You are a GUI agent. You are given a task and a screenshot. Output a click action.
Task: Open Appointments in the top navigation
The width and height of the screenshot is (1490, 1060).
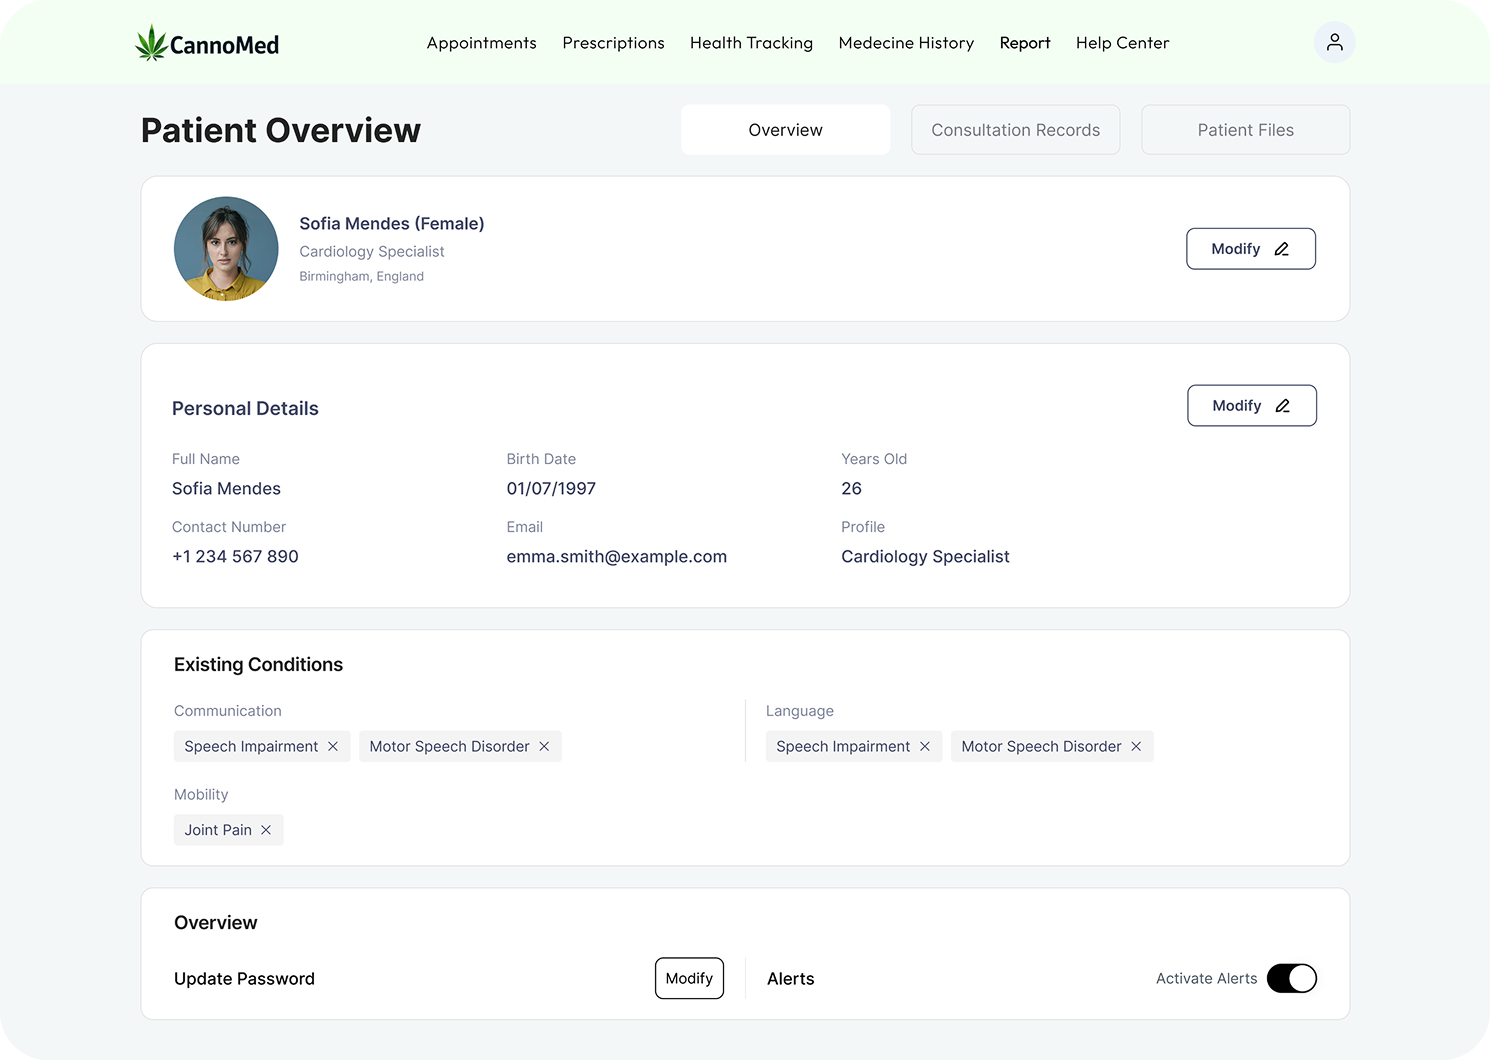pyautogui.click(x=481, y=43)
